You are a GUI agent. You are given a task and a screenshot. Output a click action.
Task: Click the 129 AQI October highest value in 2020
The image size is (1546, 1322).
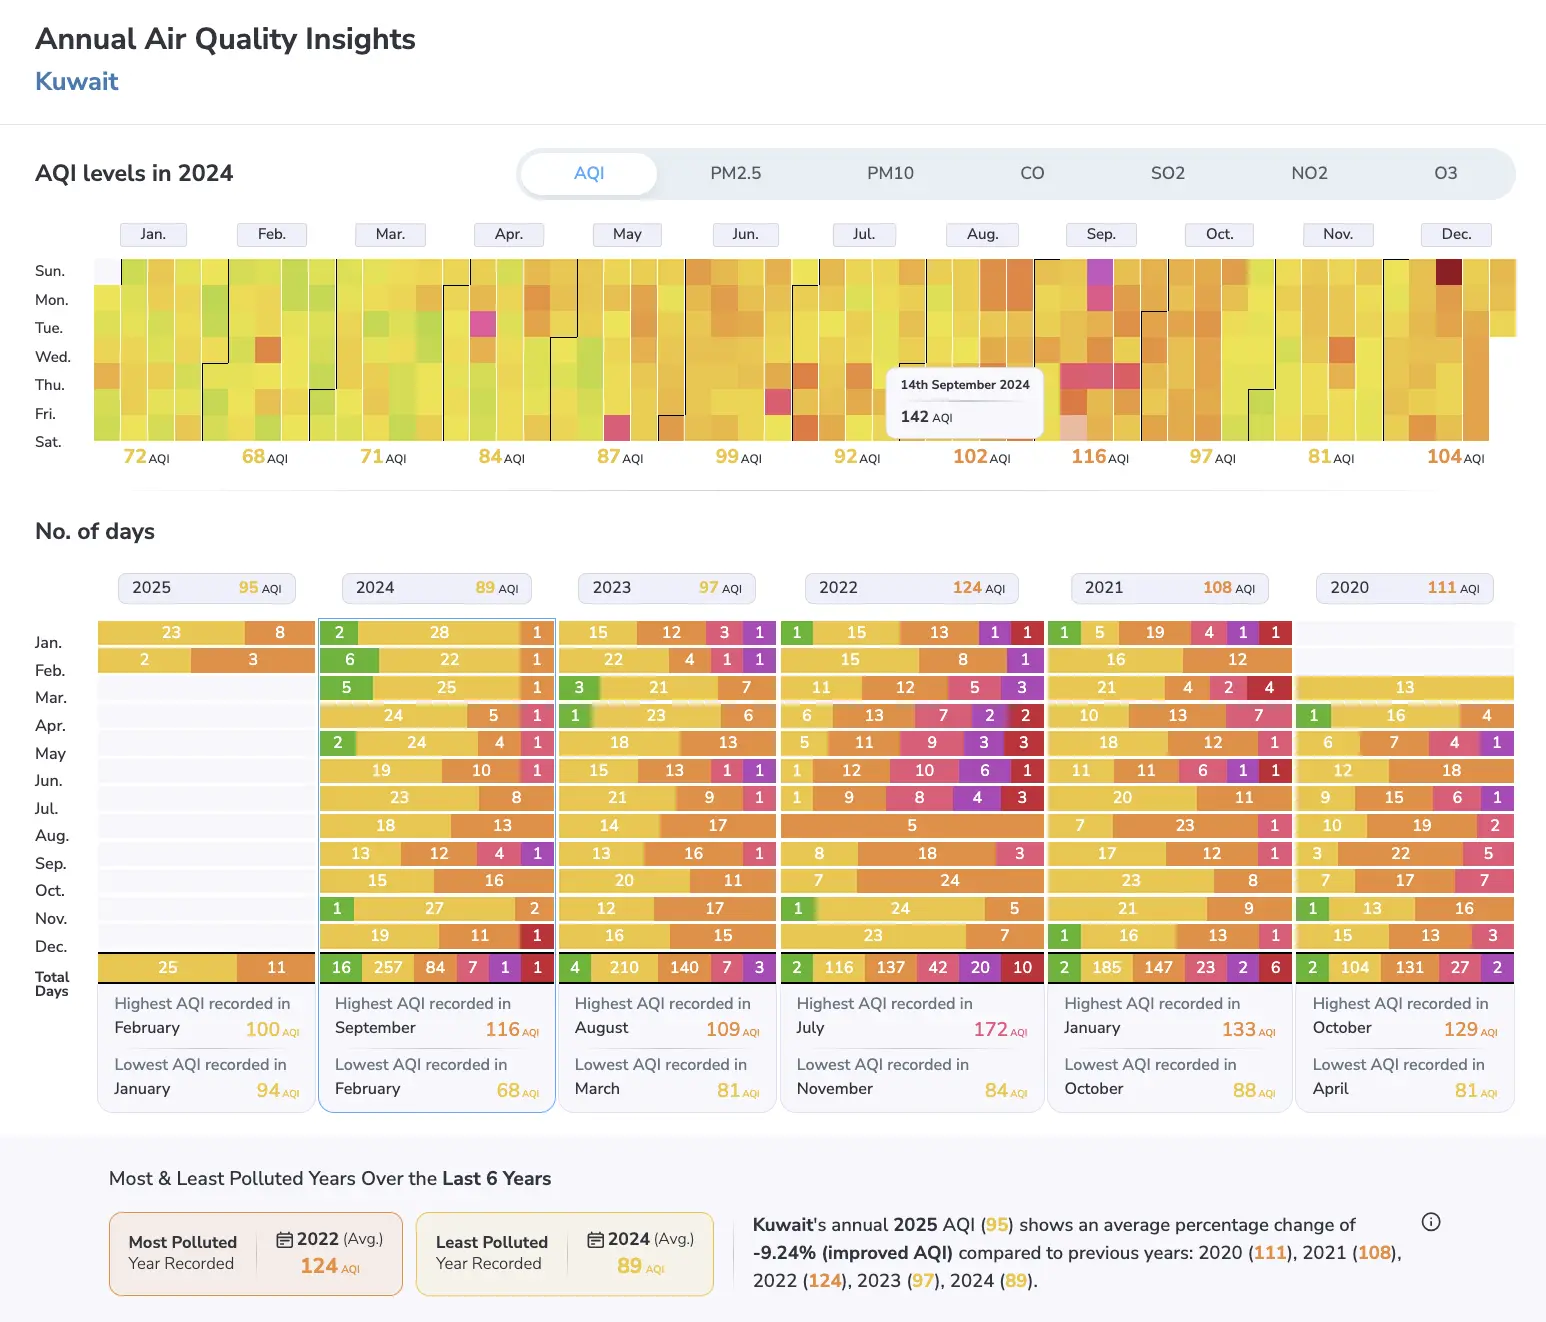[1471, 1029]
